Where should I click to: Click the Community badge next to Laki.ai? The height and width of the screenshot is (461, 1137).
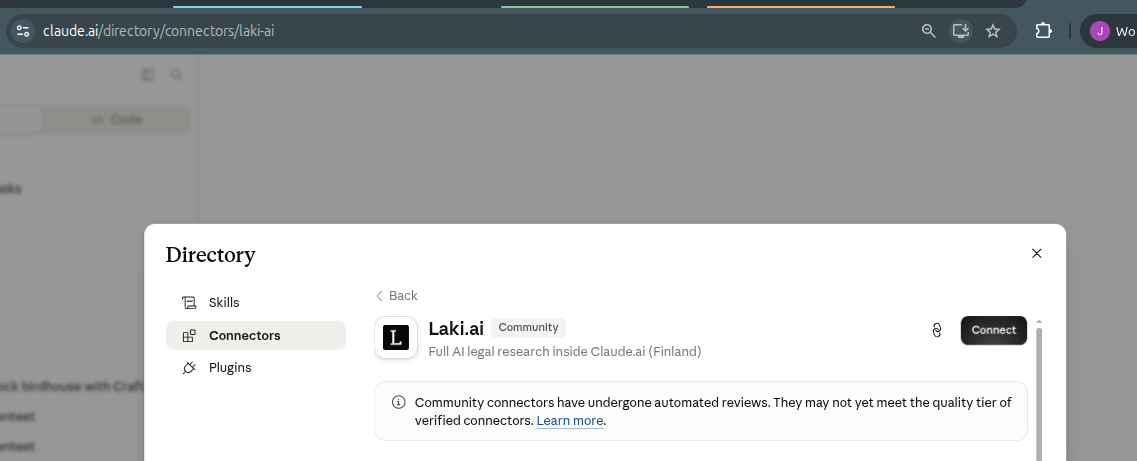[528, 328]
